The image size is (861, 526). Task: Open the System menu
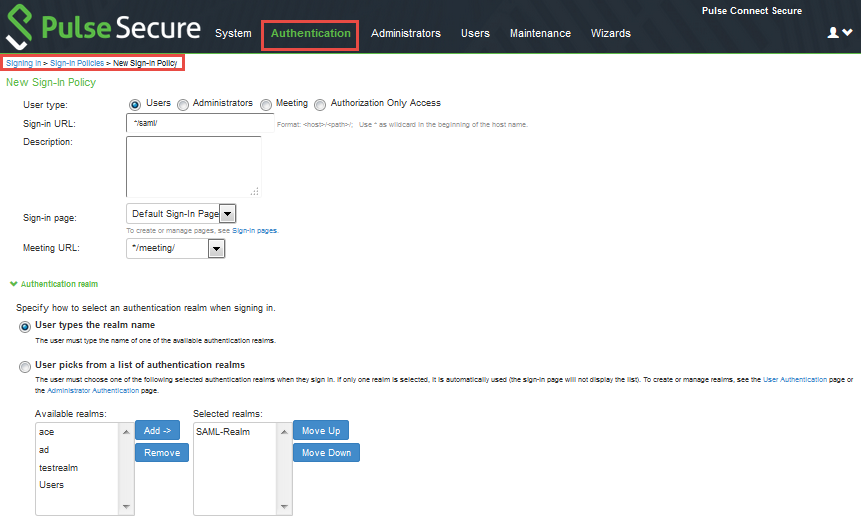coord(233,33)
